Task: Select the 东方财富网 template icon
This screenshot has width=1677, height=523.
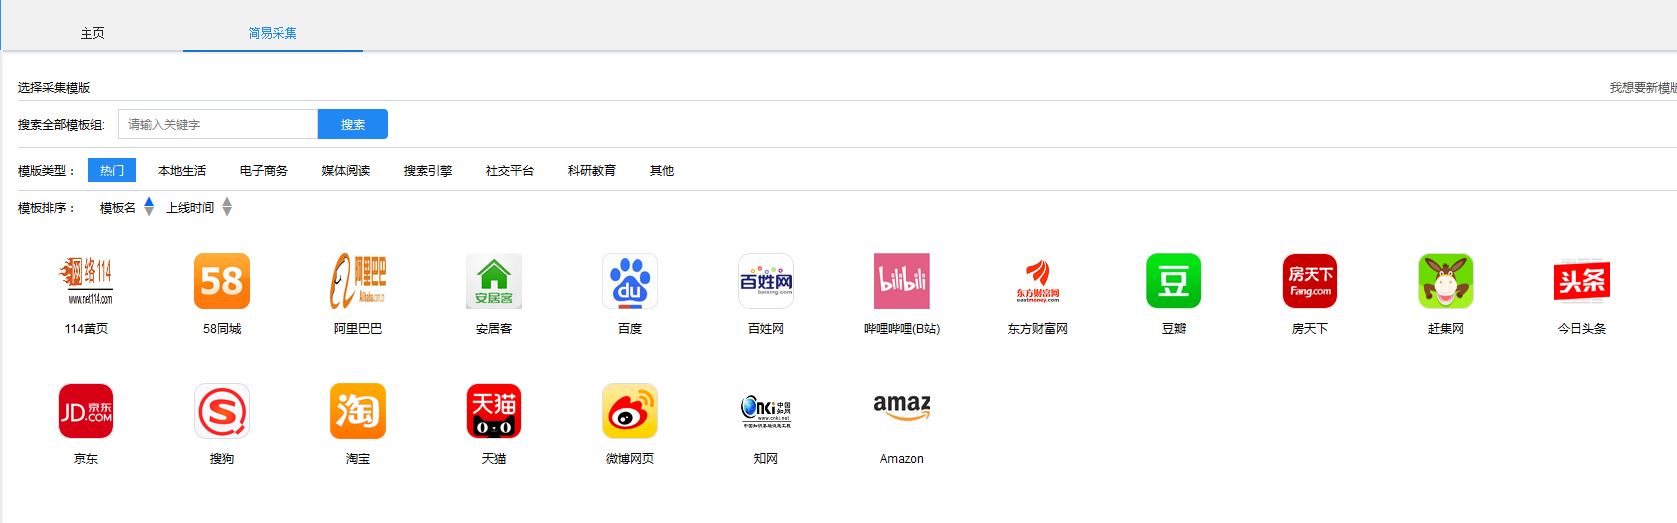Action: click(x=1038, y=281)
